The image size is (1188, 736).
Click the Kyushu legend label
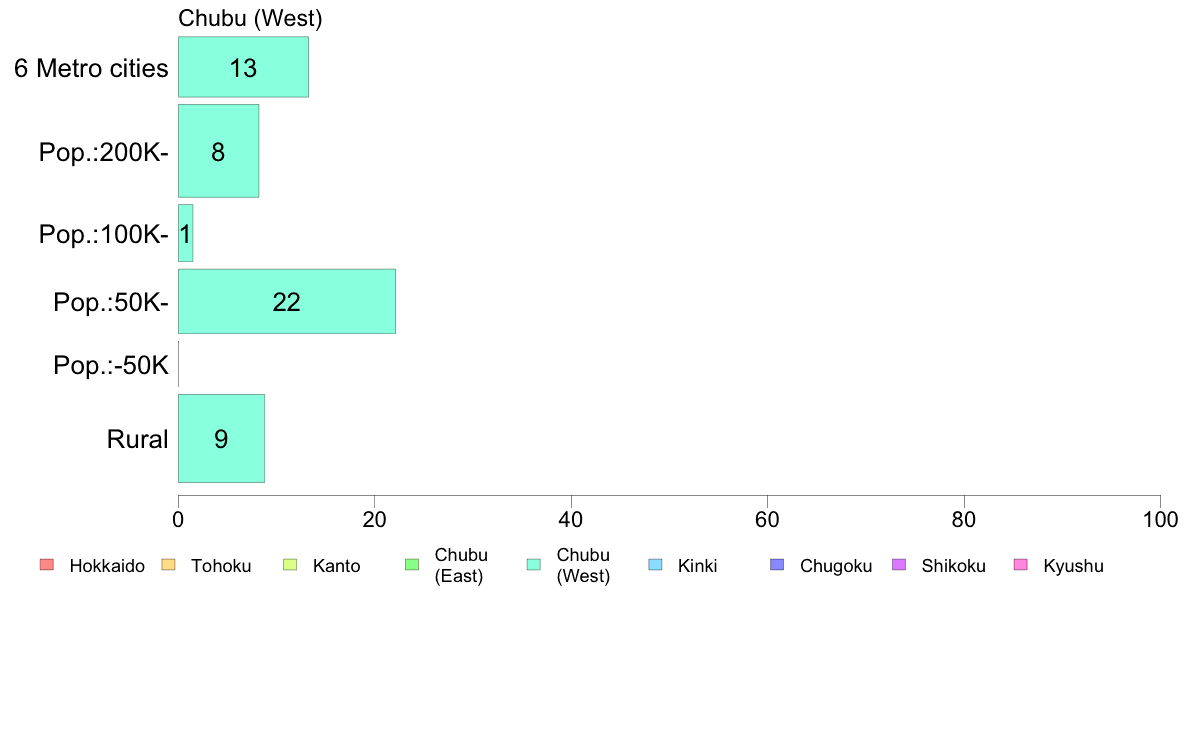1073,565
